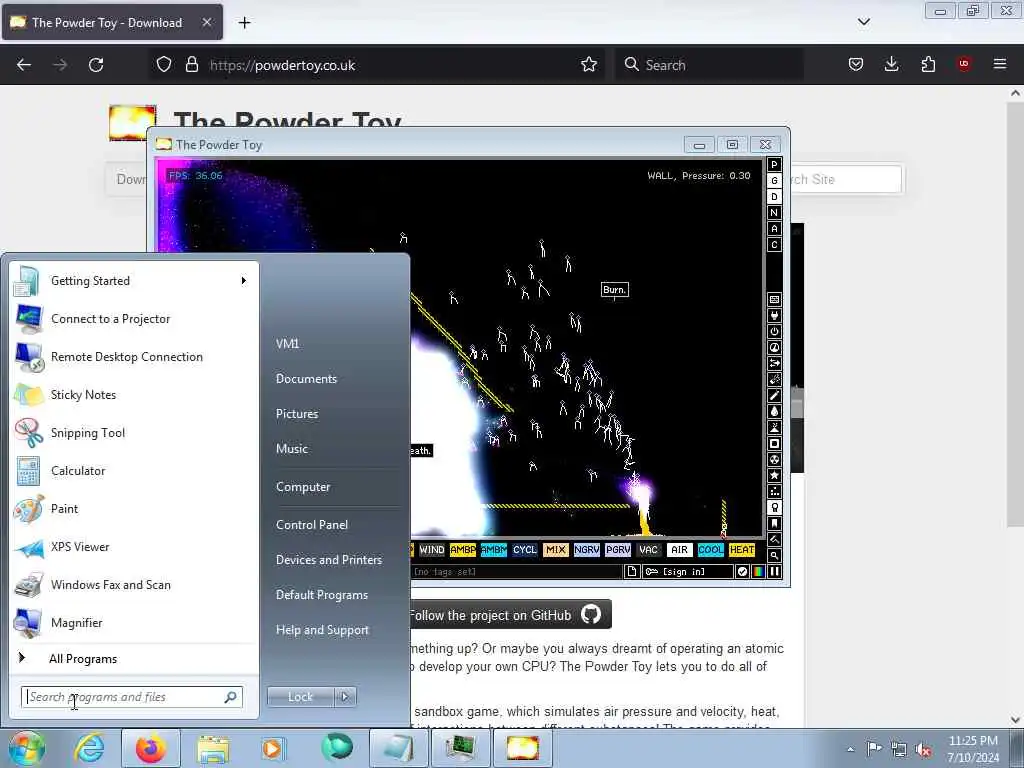Image resolution: width=1024 pixels, height=768 pixels.
Task: Toggle the pause button in Powder Toy
Action: click(x=775, y=571)
